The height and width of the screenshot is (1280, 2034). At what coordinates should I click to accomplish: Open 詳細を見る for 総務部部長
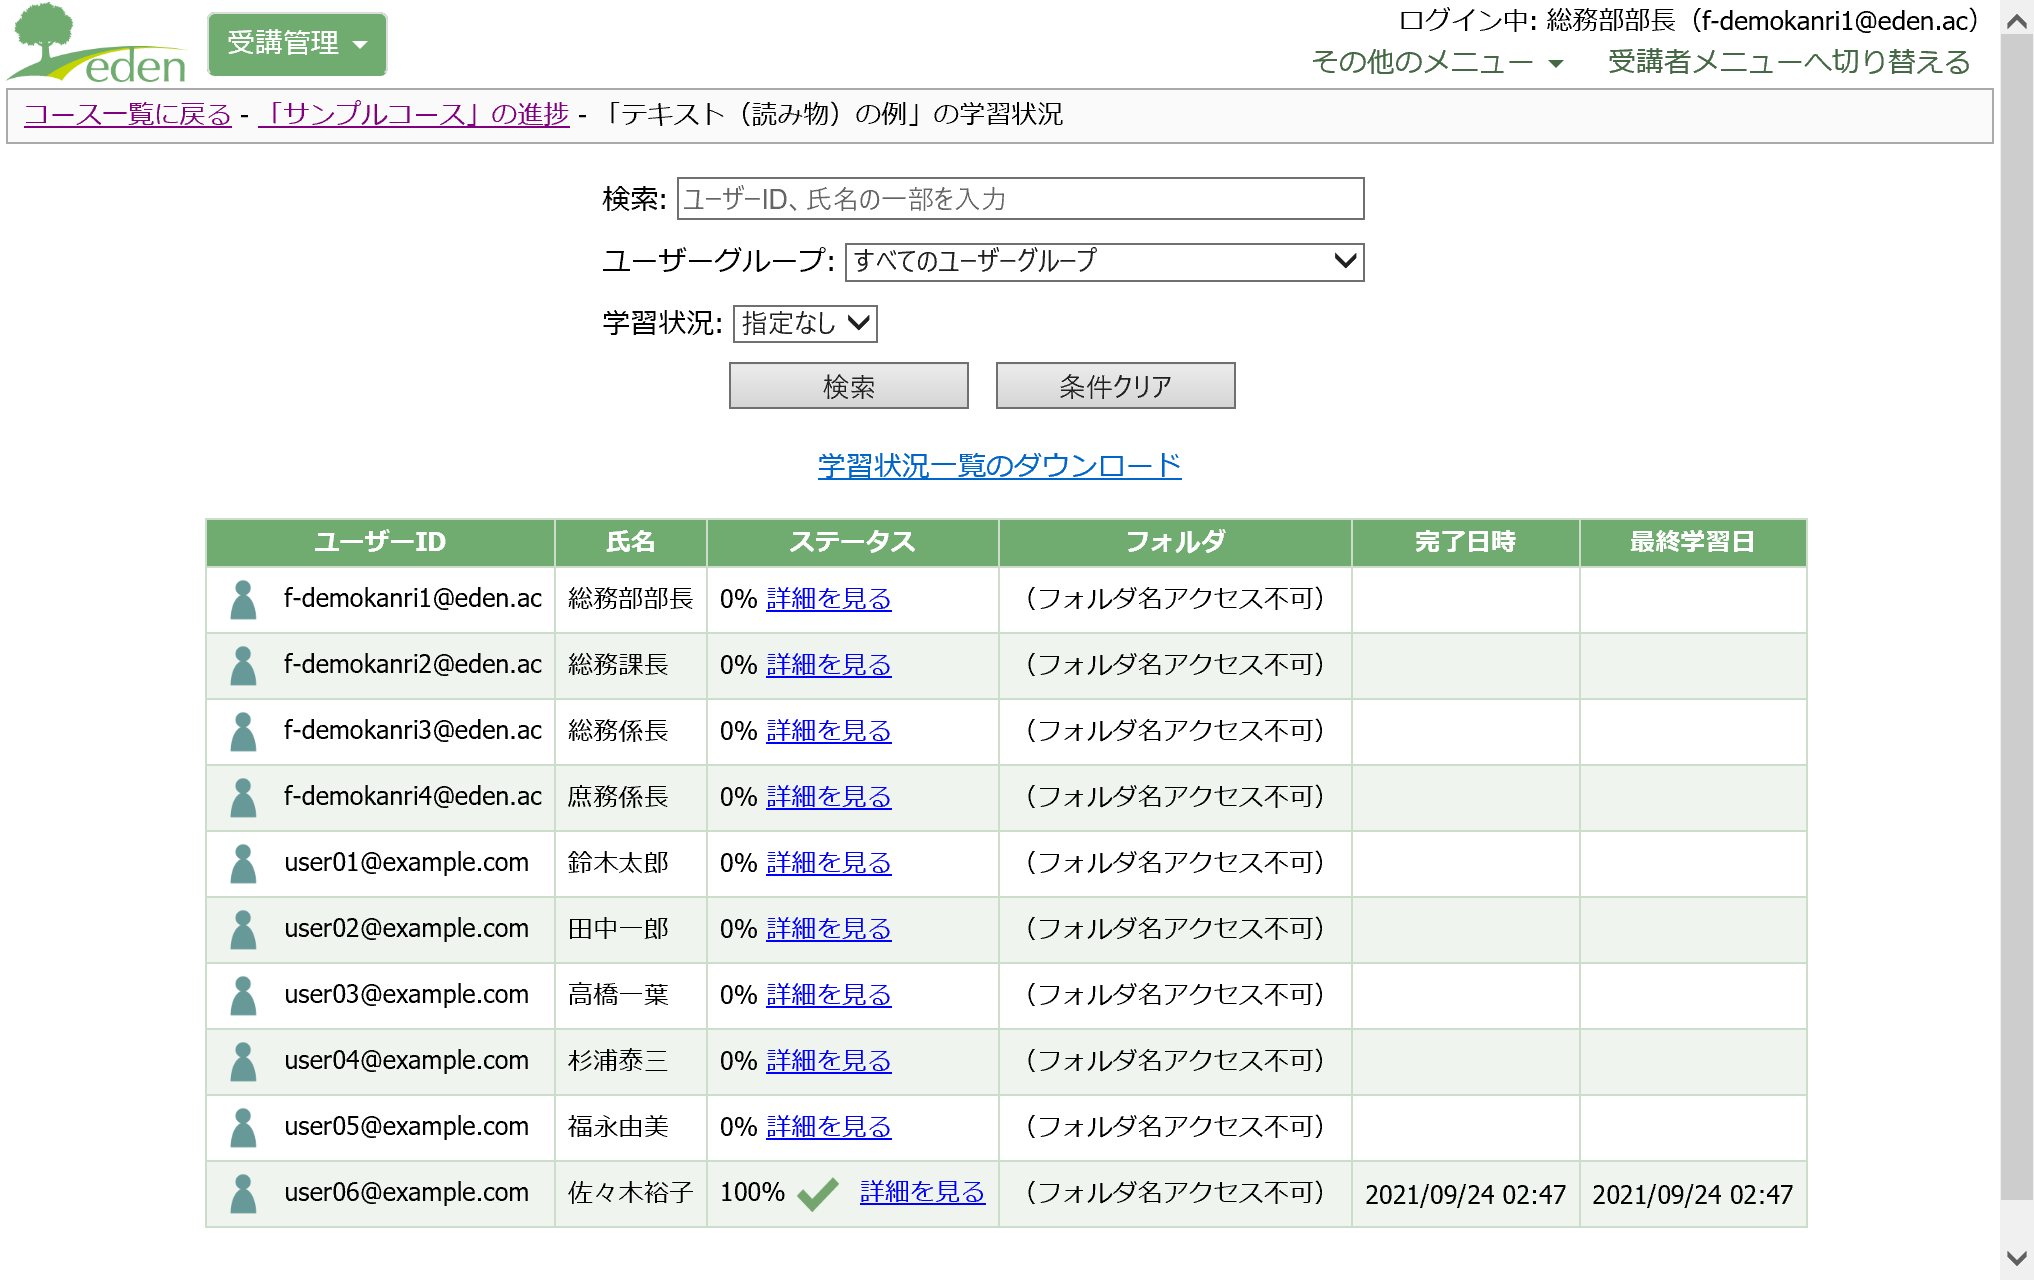coord(829,599)
